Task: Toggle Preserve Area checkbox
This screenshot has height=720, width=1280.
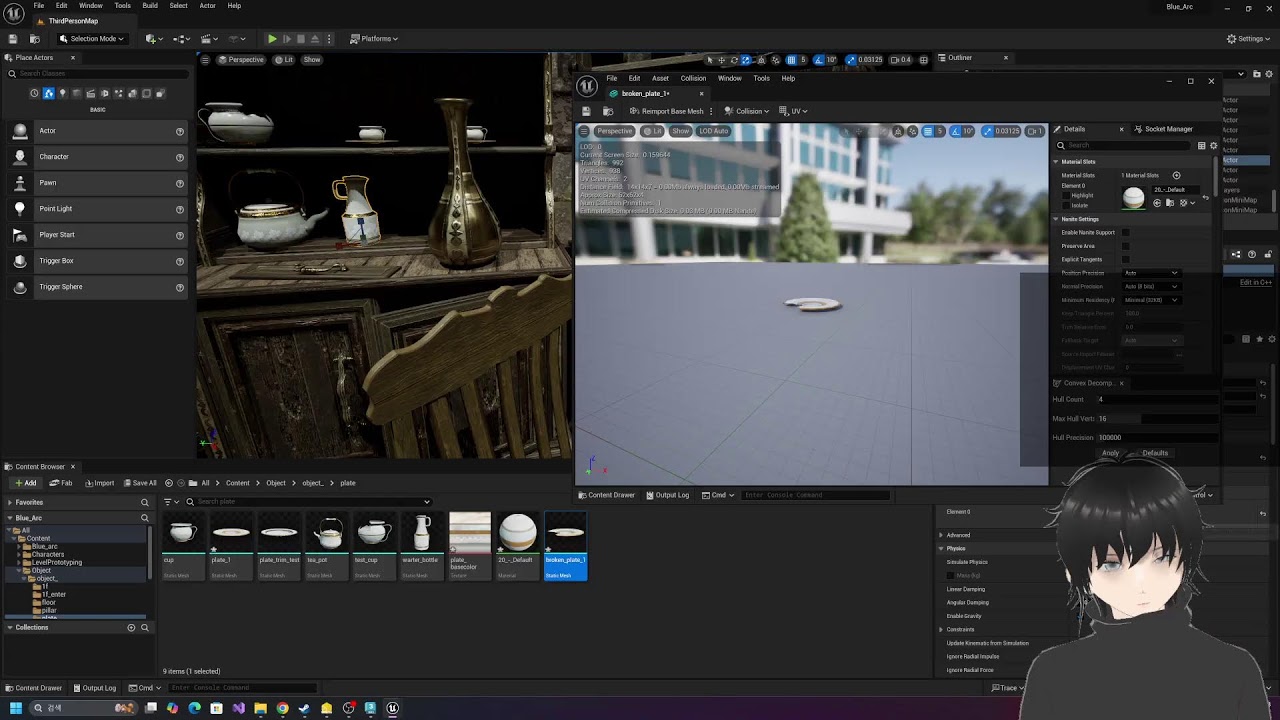Action: (1125, 246)
